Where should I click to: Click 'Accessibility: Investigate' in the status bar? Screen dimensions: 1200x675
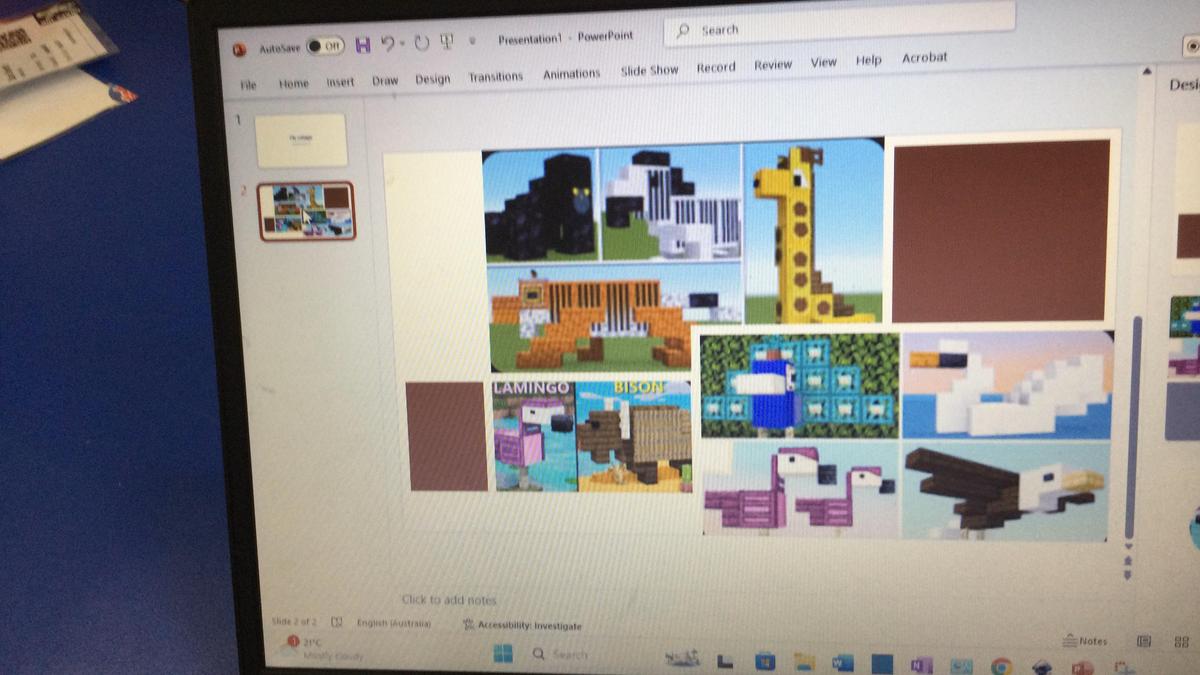[x=523, y=625]
